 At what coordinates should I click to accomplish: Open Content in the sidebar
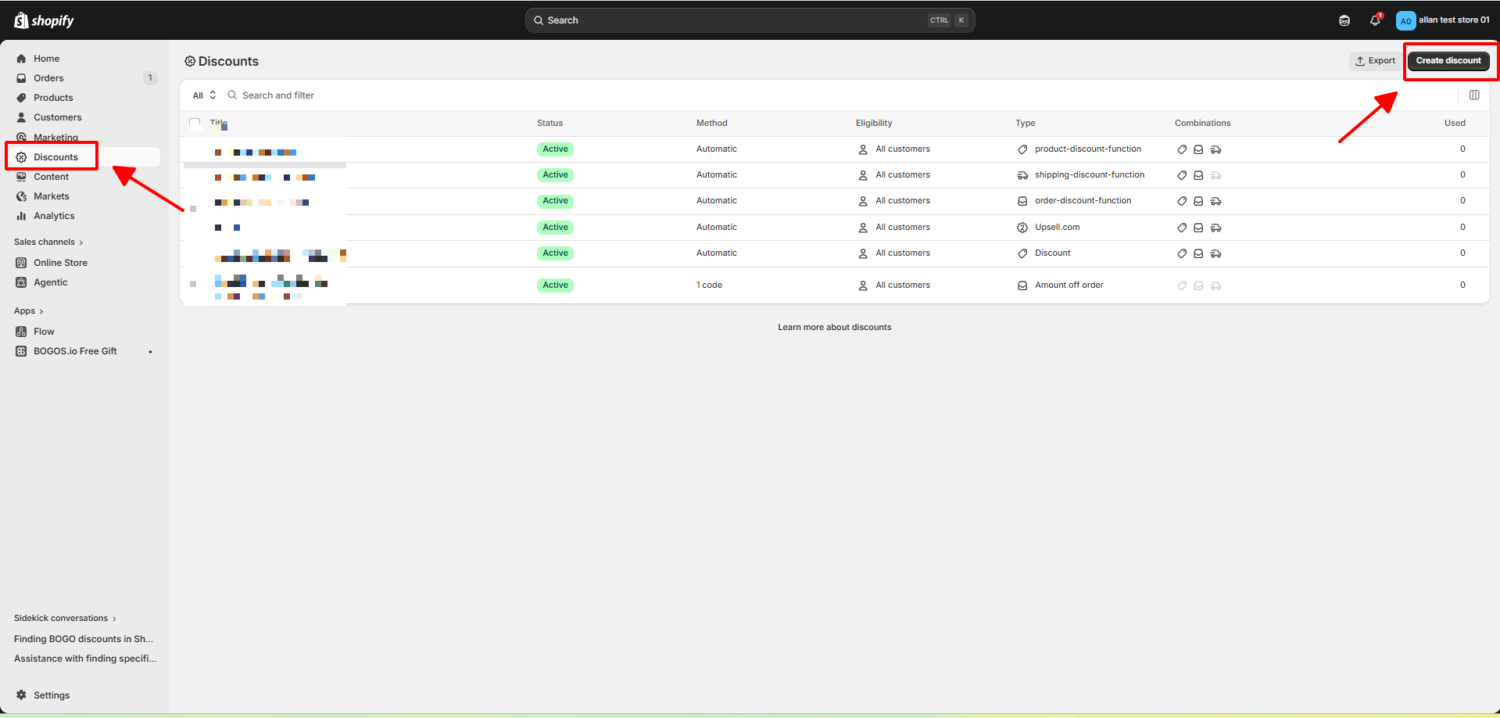pos(51,177)
